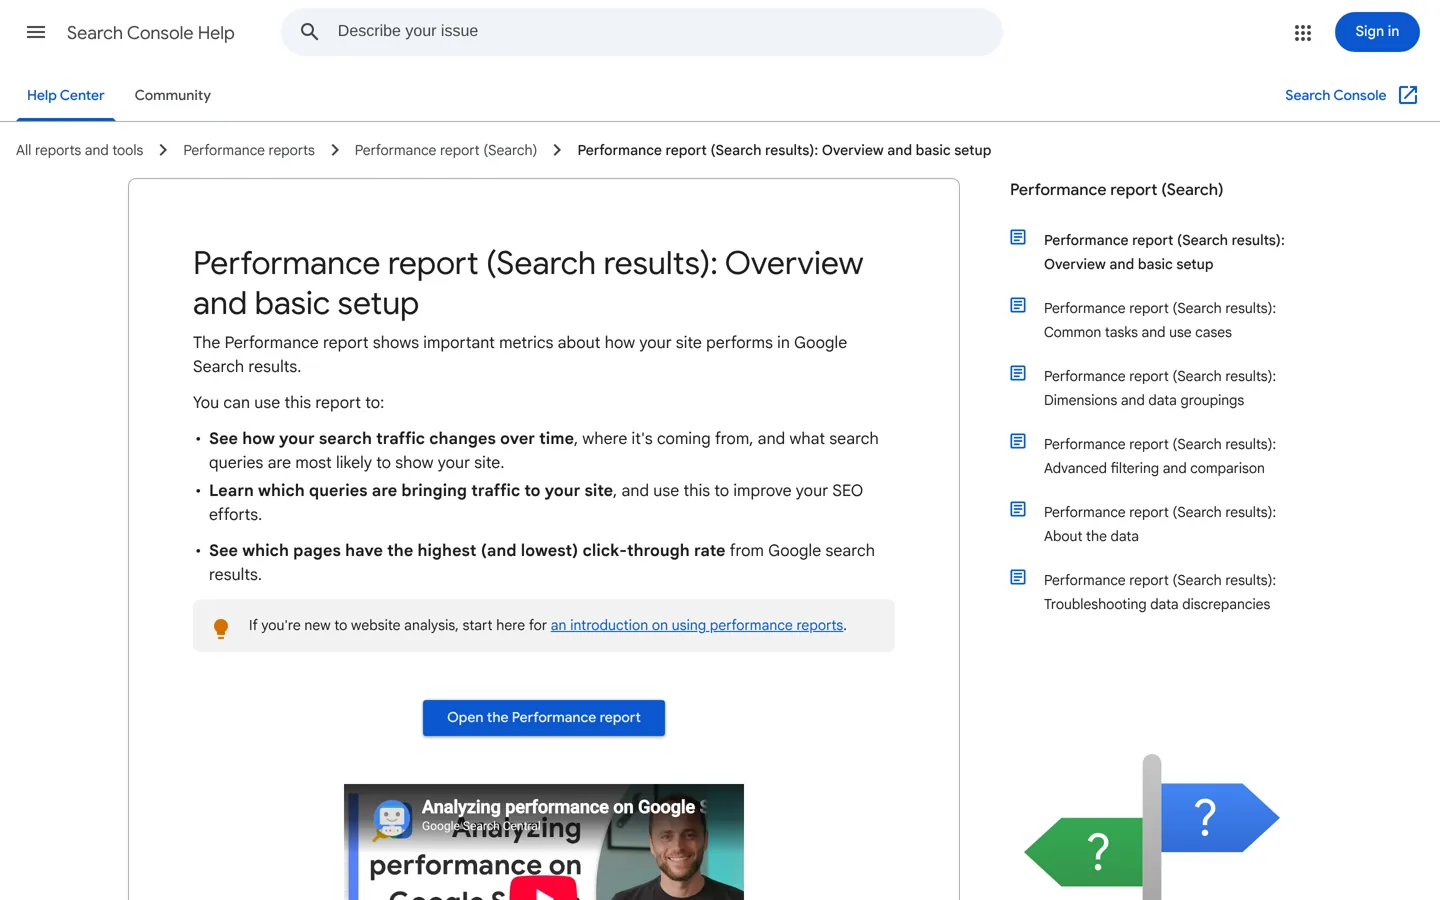Click the Google Search Central channel avatar
Image resolution: width=1440 pixels, height=900 pixels.
pyautogui.click(x=392, y=818)
